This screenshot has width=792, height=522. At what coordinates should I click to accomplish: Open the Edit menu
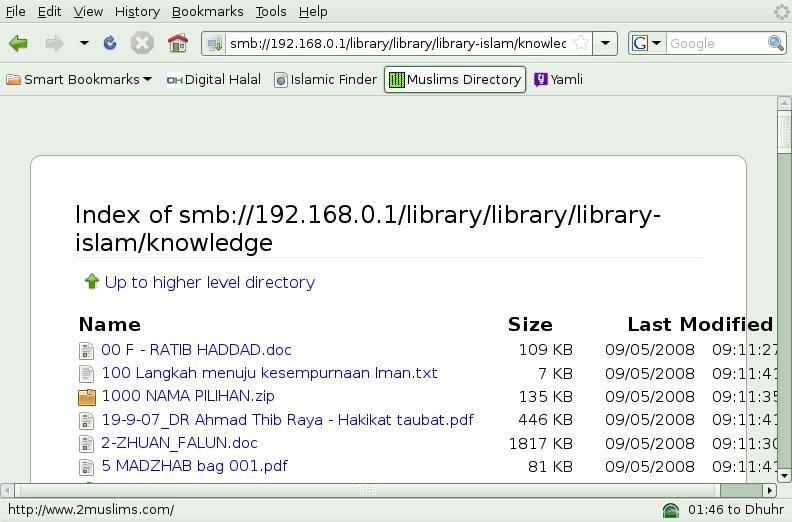[x=50, y=11]
